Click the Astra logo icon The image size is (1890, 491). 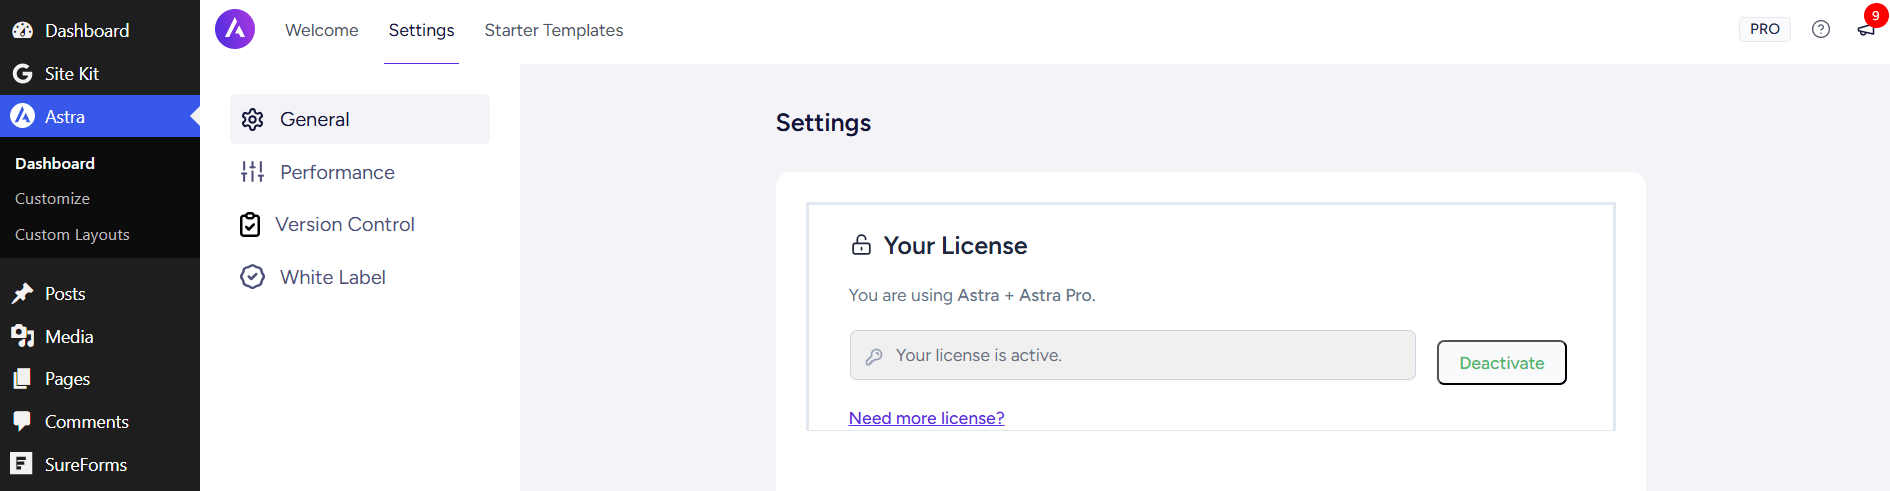(x=235, y=29)
